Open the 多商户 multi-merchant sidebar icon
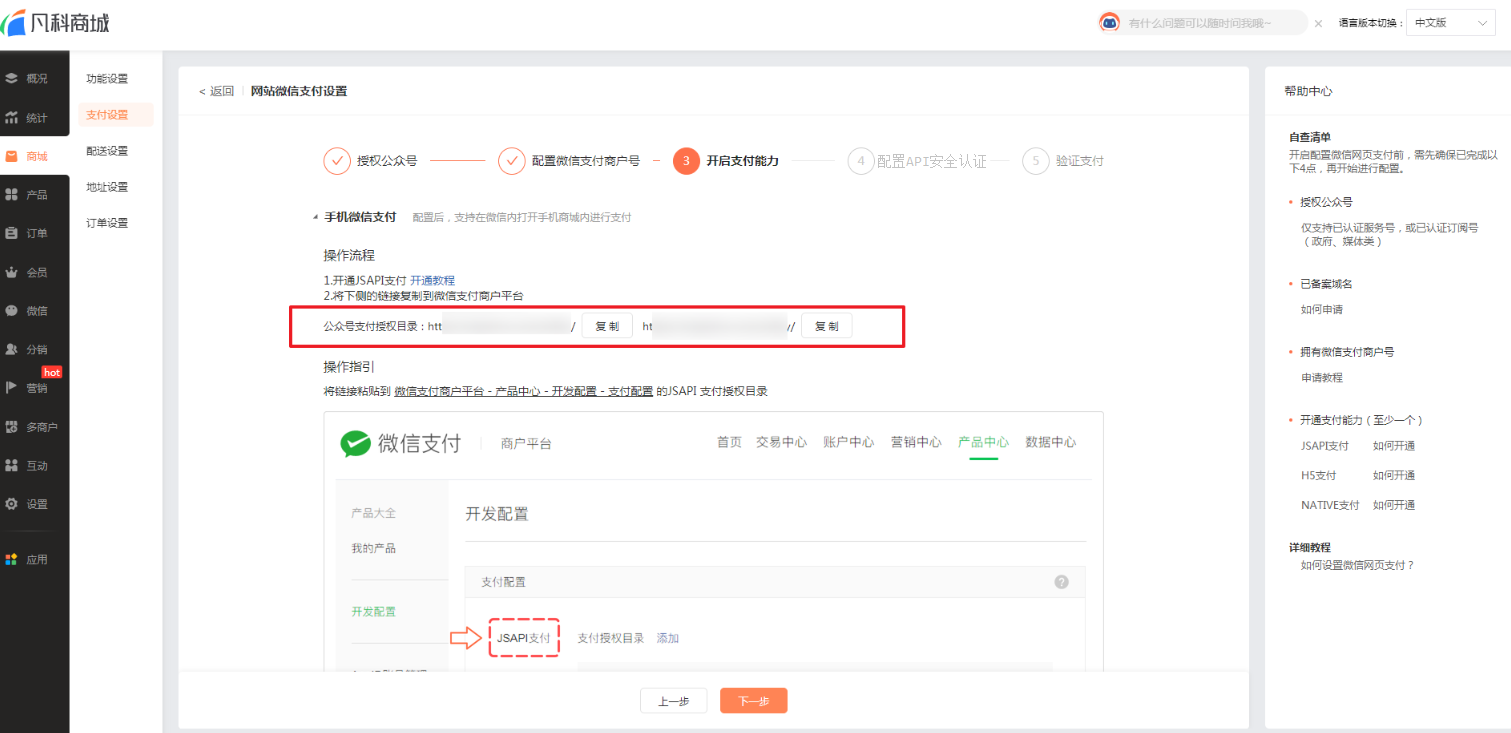Viewport: 1511px width, 733px height. point(12,427)
